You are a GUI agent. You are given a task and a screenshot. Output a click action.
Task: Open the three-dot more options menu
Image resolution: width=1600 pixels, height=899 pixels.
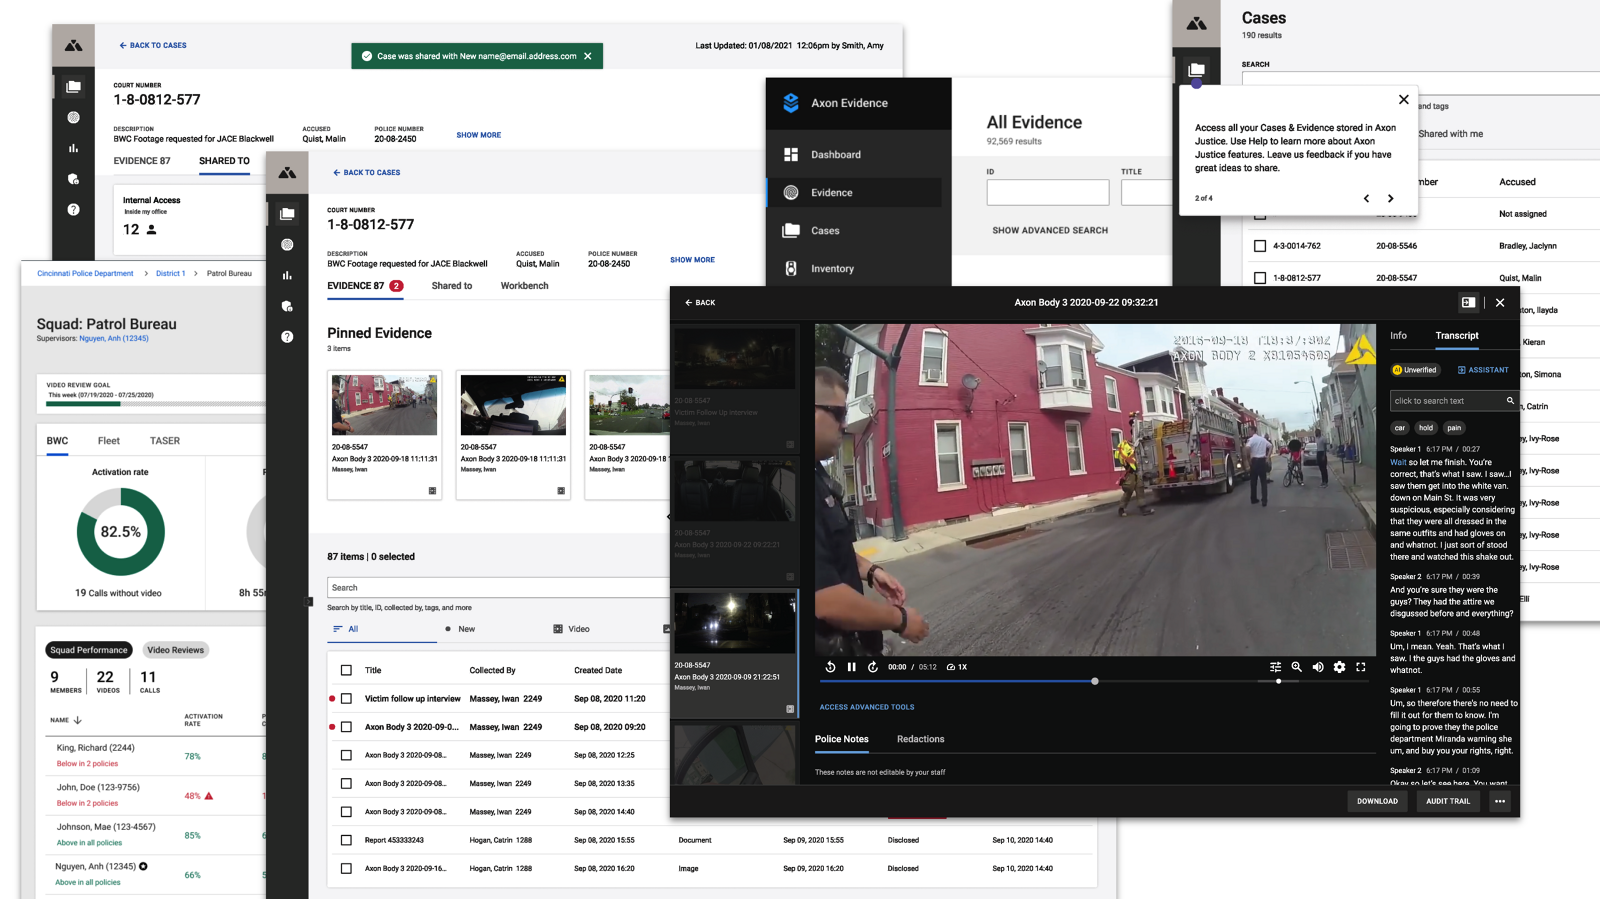pyautogui.click(x=1500, y=801)
